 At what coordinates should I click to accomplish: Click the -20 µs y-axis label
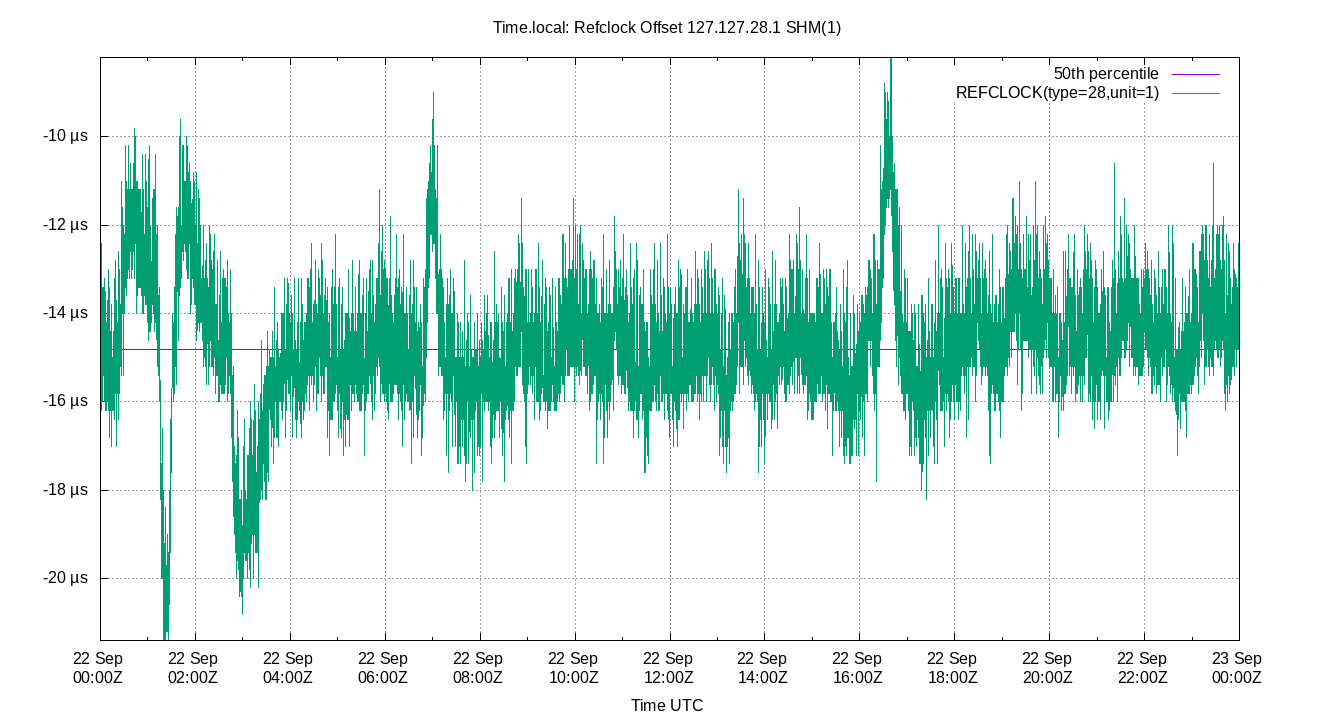click(66, 578)
